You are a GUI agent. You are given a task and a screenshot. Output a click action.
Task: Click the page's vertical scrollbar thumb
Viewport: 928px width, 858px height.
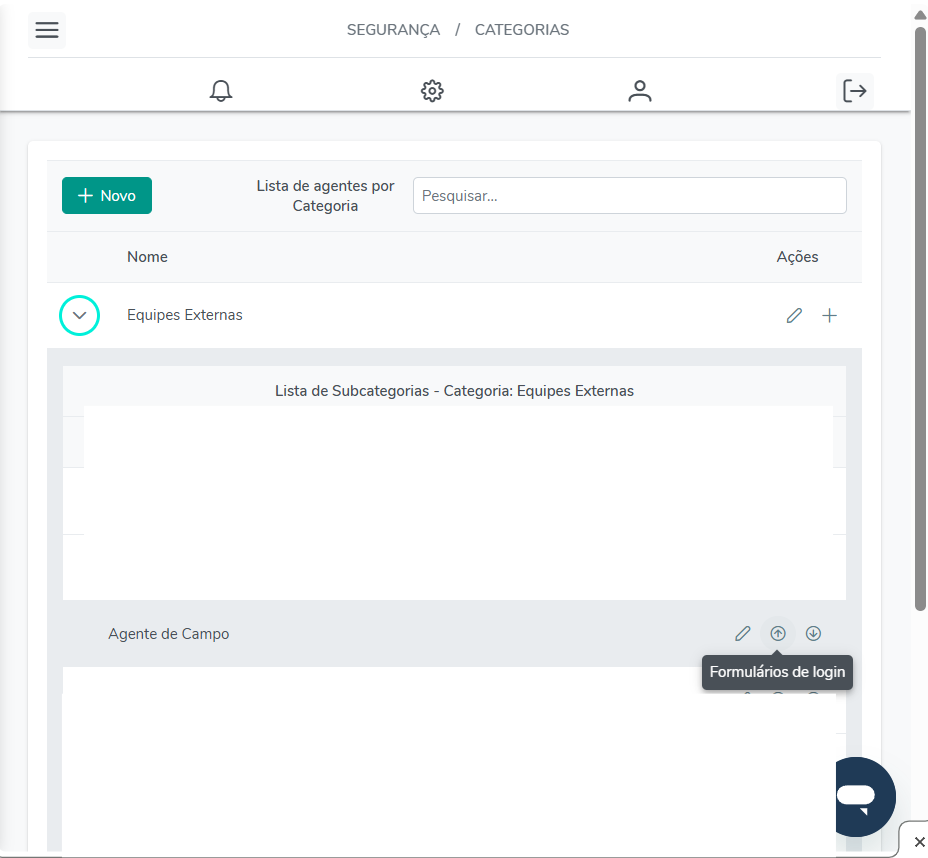920,320
